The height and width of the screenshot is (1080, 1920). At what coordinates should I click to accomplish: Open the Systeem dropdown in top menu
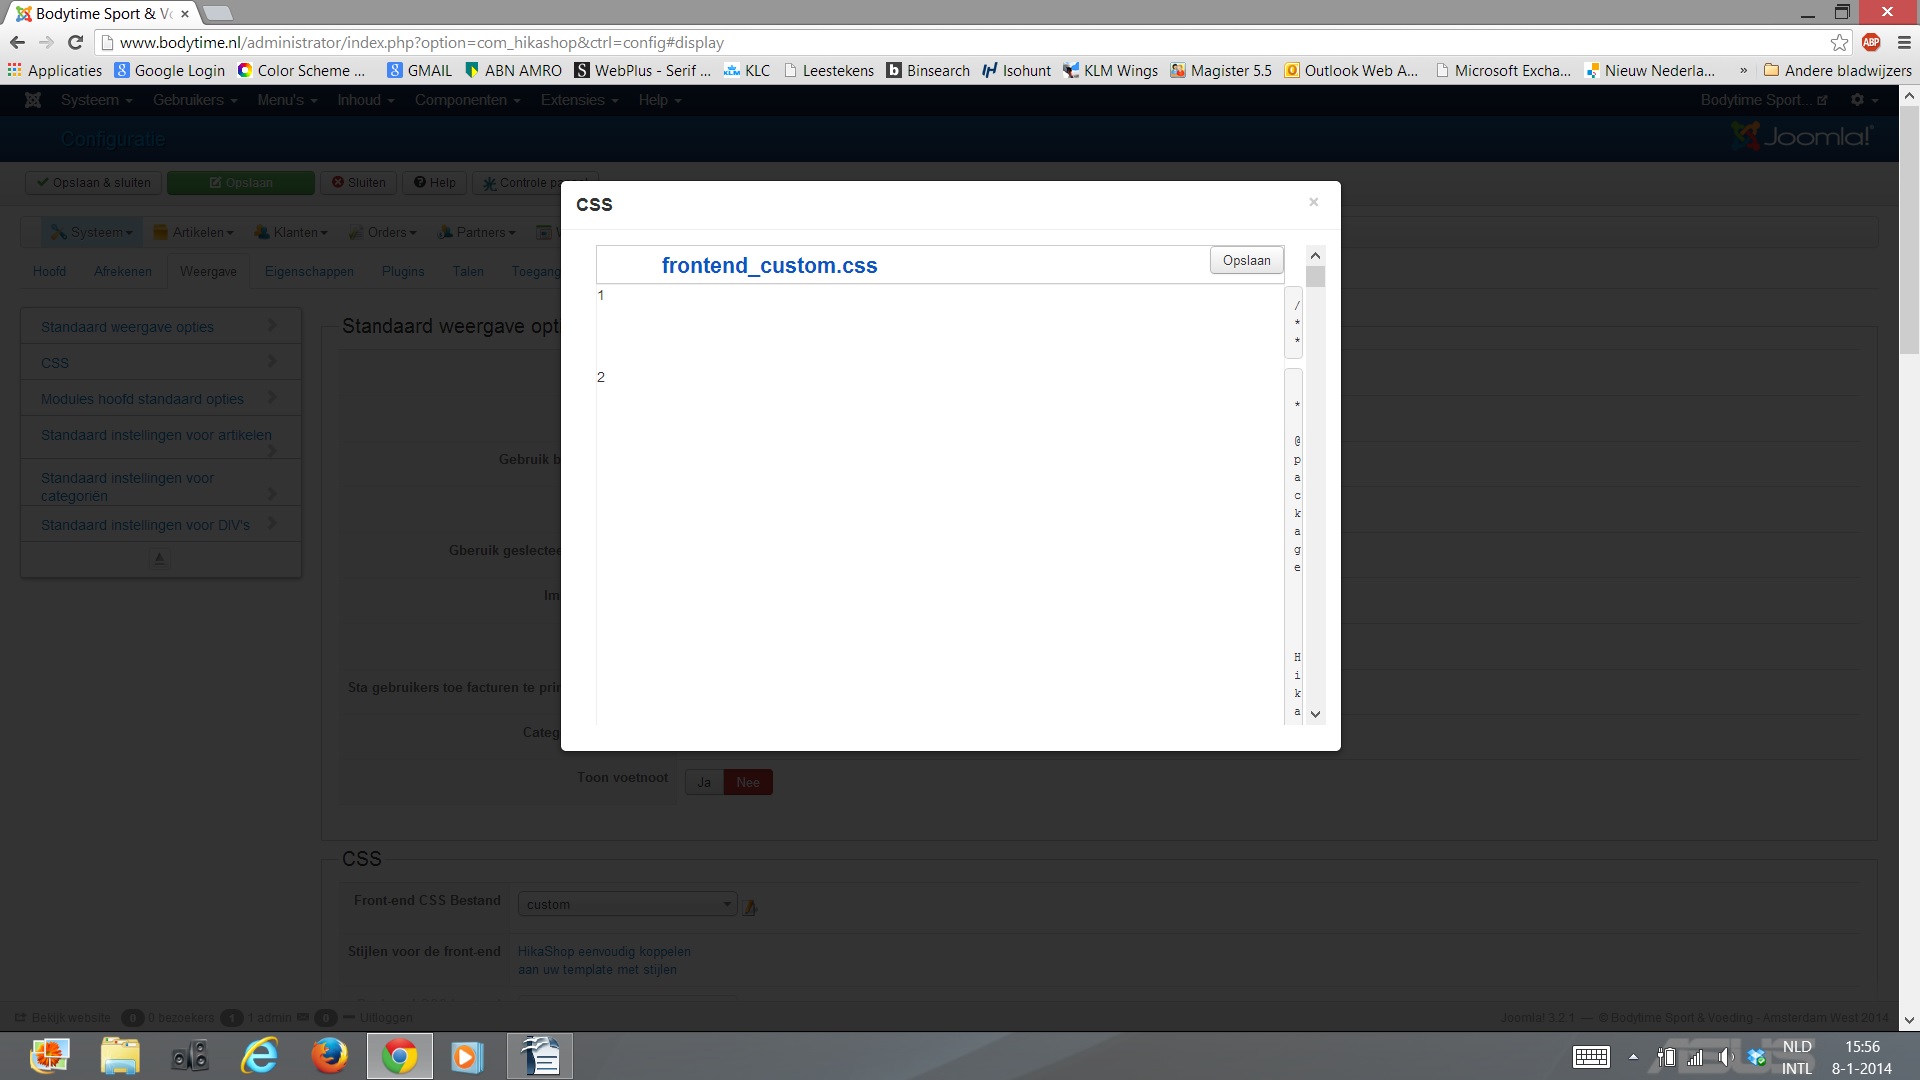pos(96,100)
